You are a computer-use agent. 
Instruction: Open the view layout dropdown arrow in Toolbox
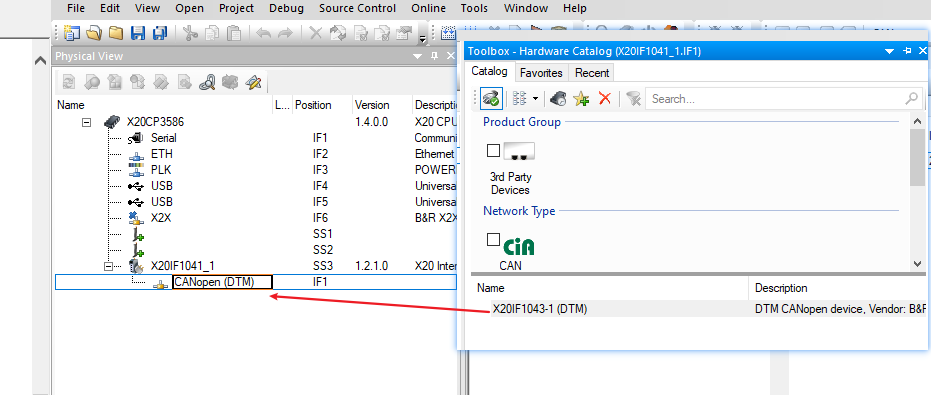536,99
